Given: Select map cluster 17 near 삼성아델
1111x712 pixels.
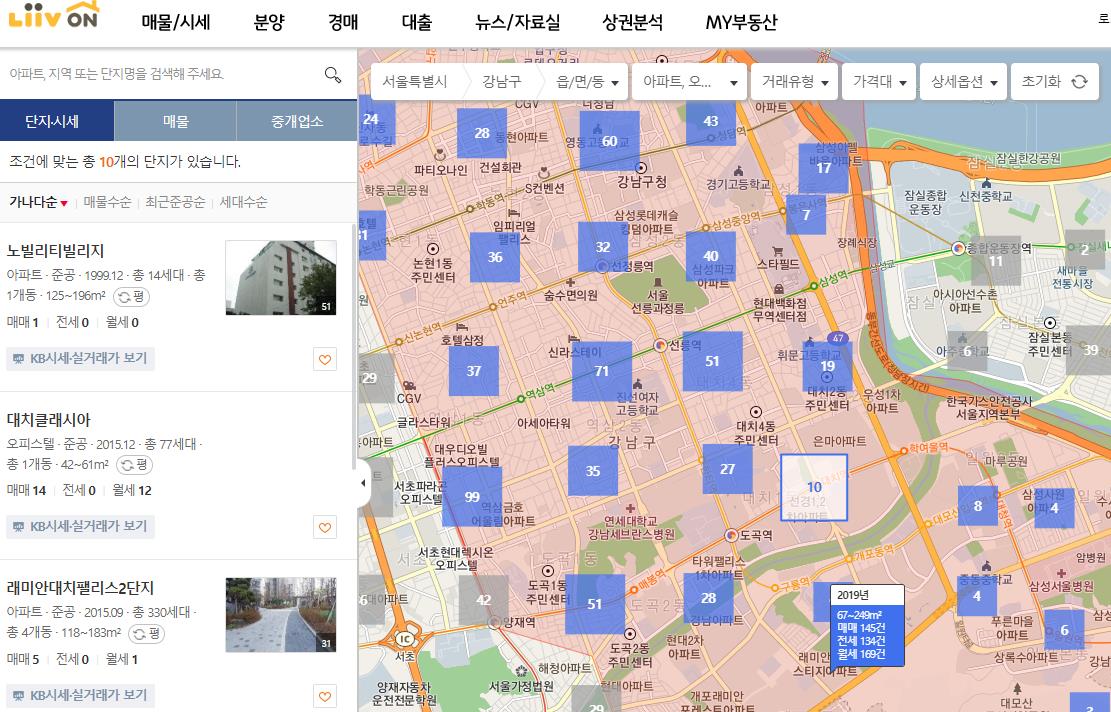Looking at the screenshot, I should [823, 168].
